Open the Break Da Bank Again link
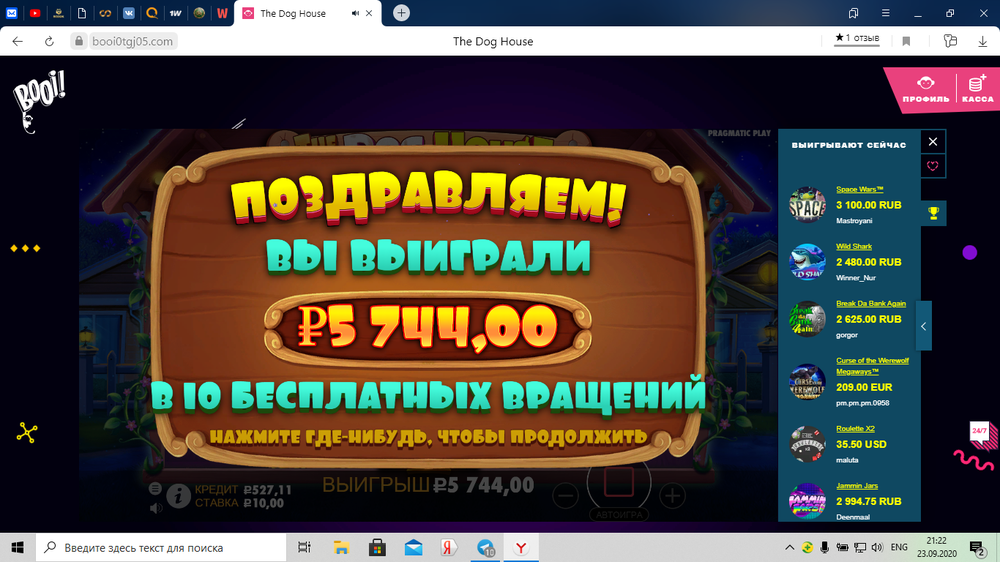 (871, 304)
